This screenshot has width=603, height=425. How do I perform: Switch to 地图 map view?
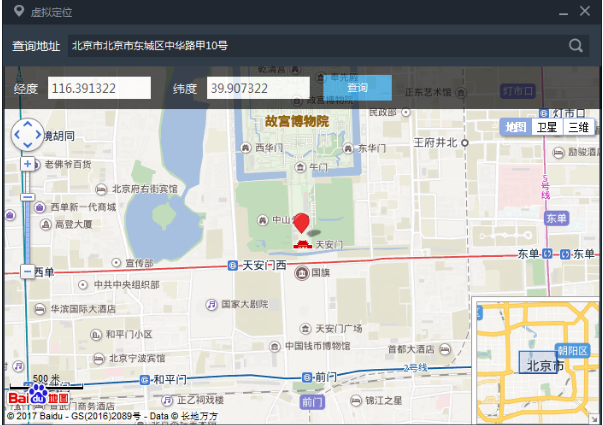[x=515, y=127]
